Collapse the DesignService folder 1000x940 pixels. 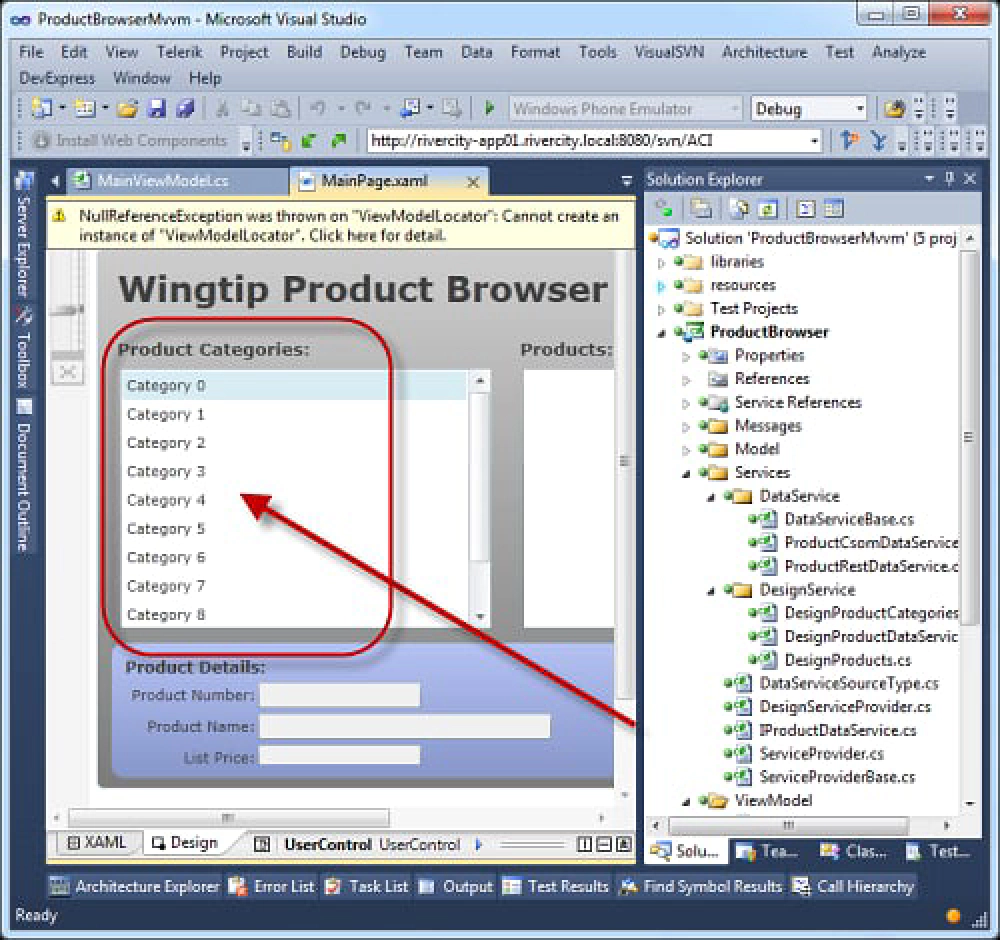pos(711,591)
